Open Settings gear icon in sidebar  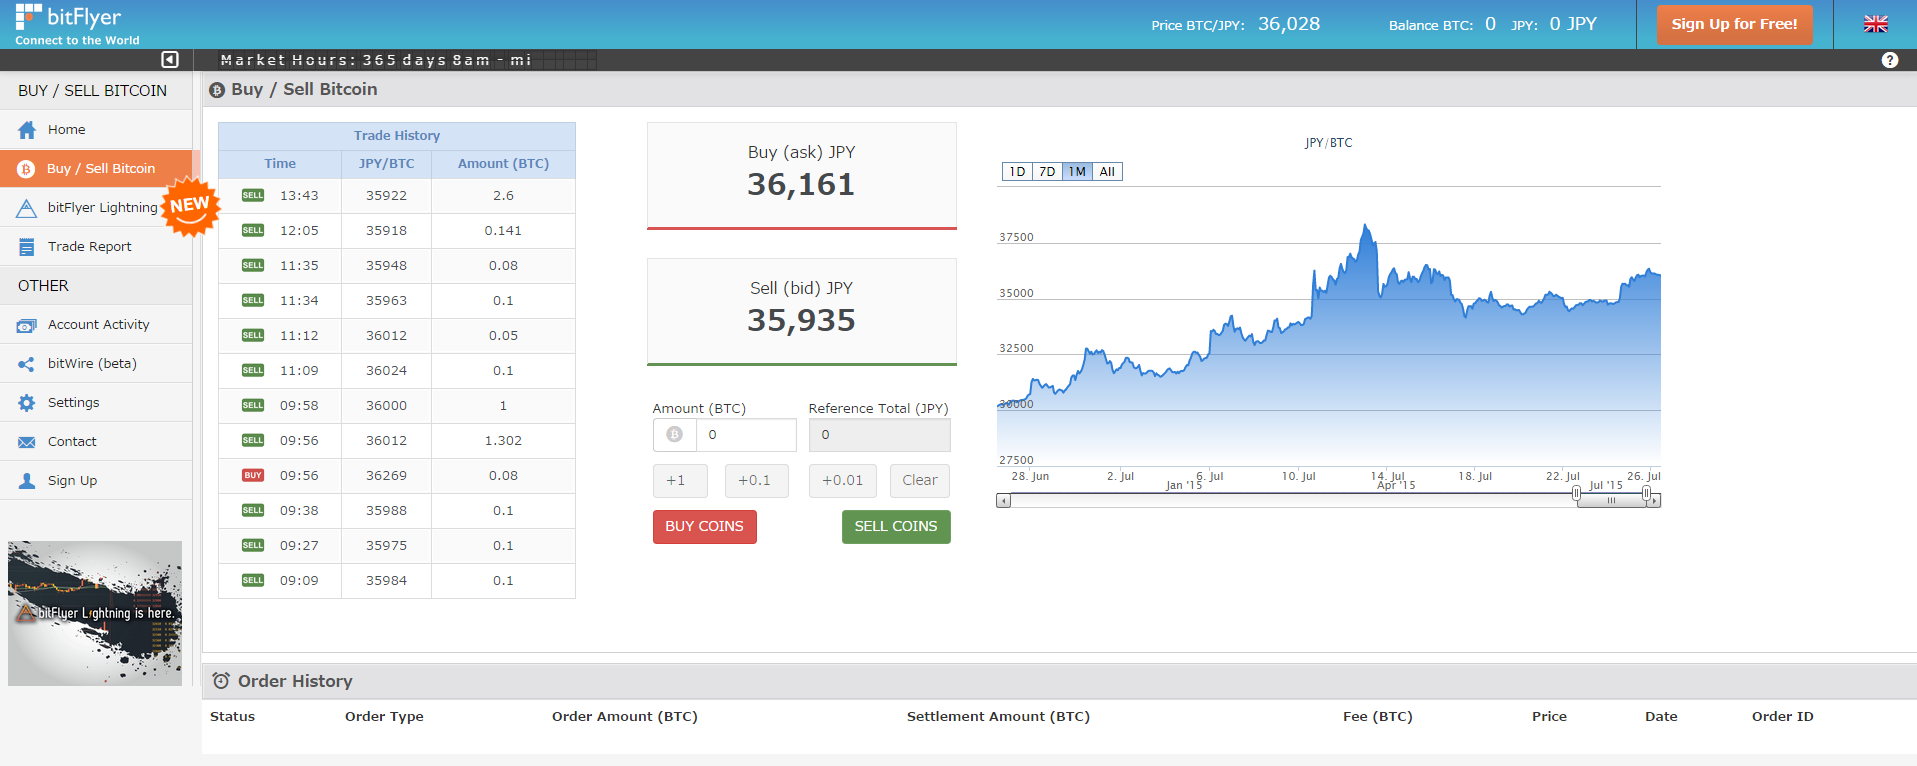(x=27, y=403)
